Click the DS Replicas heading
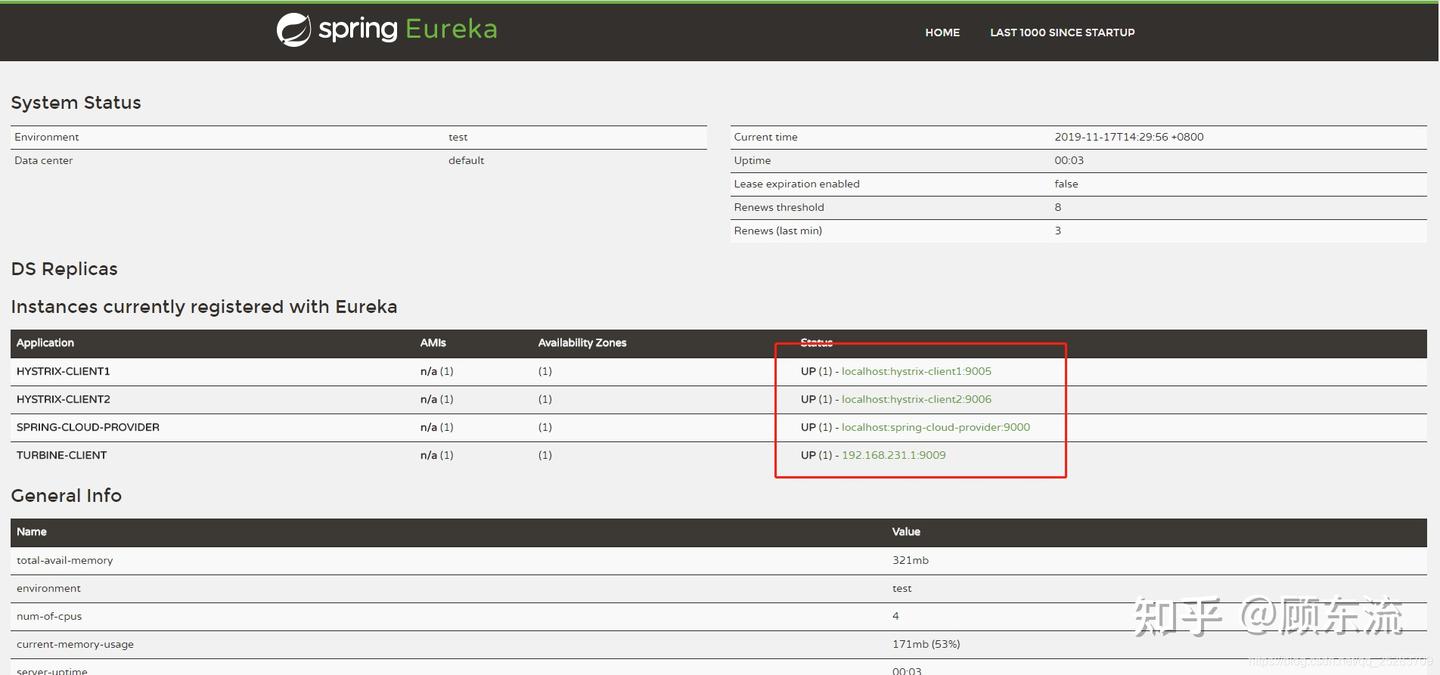The image size is (1440, 675). (x=64, y=269)
